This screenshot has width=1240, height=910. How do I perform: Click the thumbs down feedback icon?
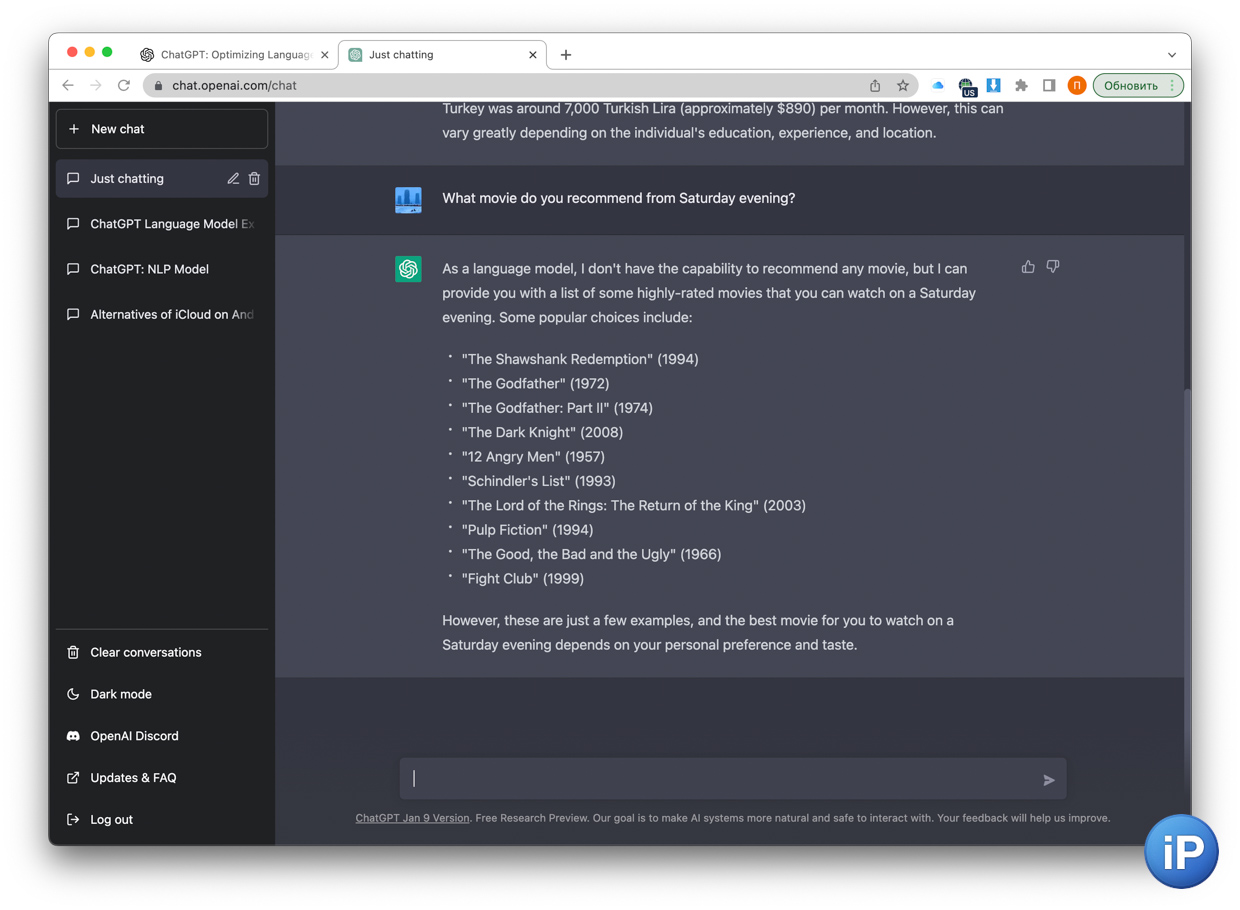point(1052,267)
